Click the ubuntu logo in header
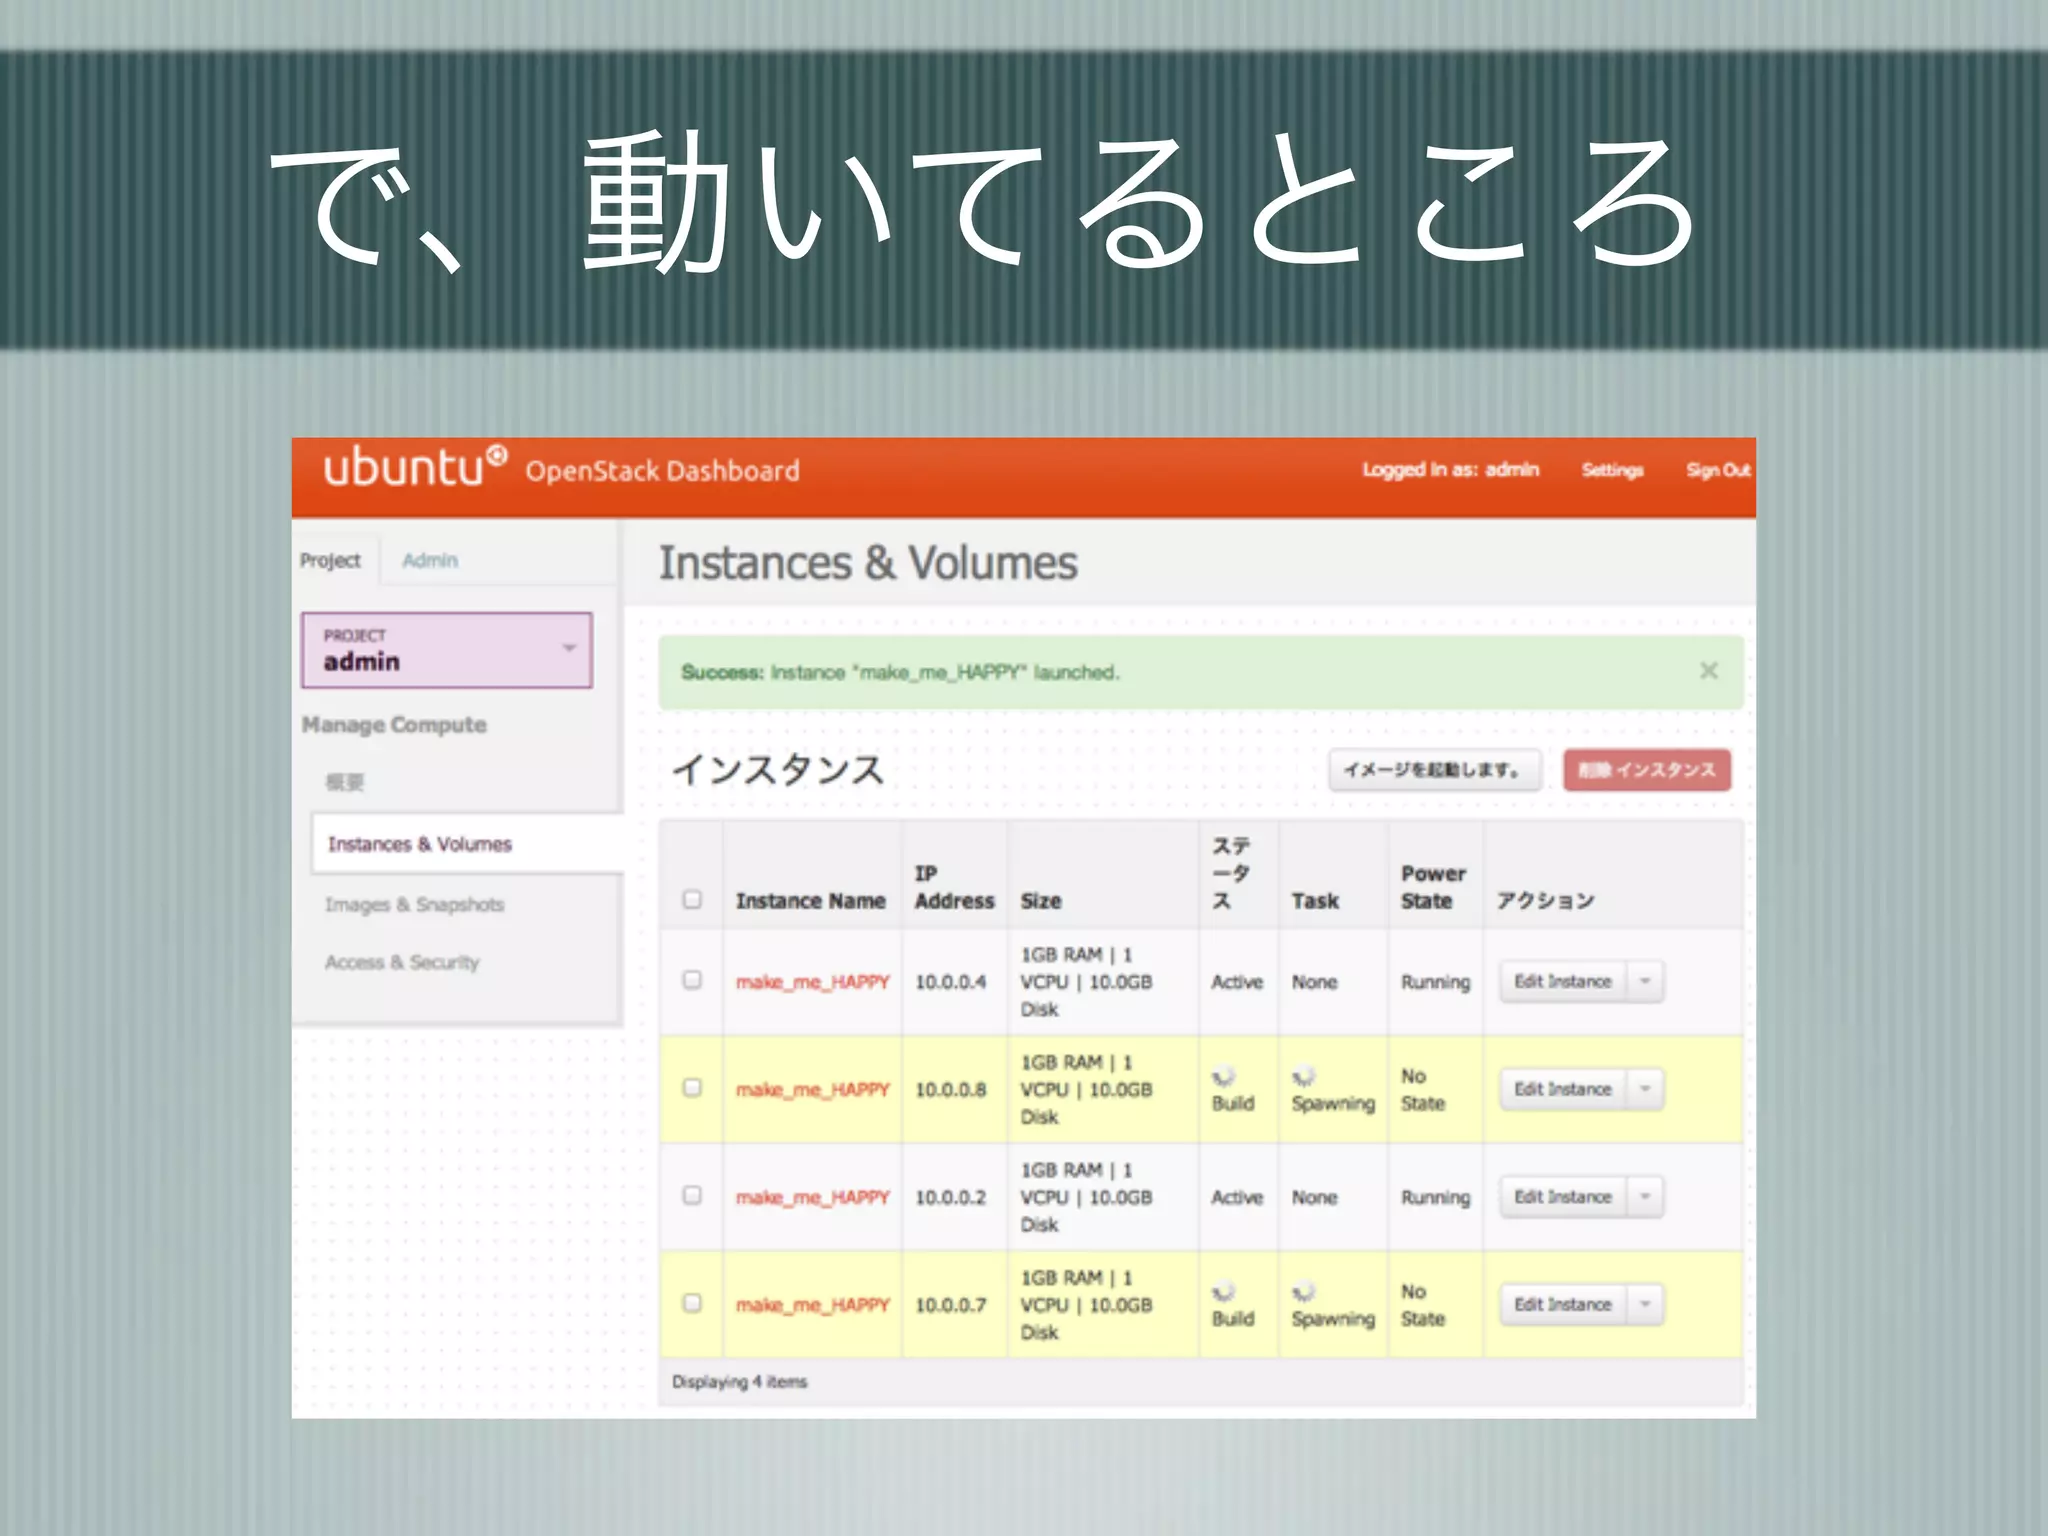 click(x=414, y=468)
